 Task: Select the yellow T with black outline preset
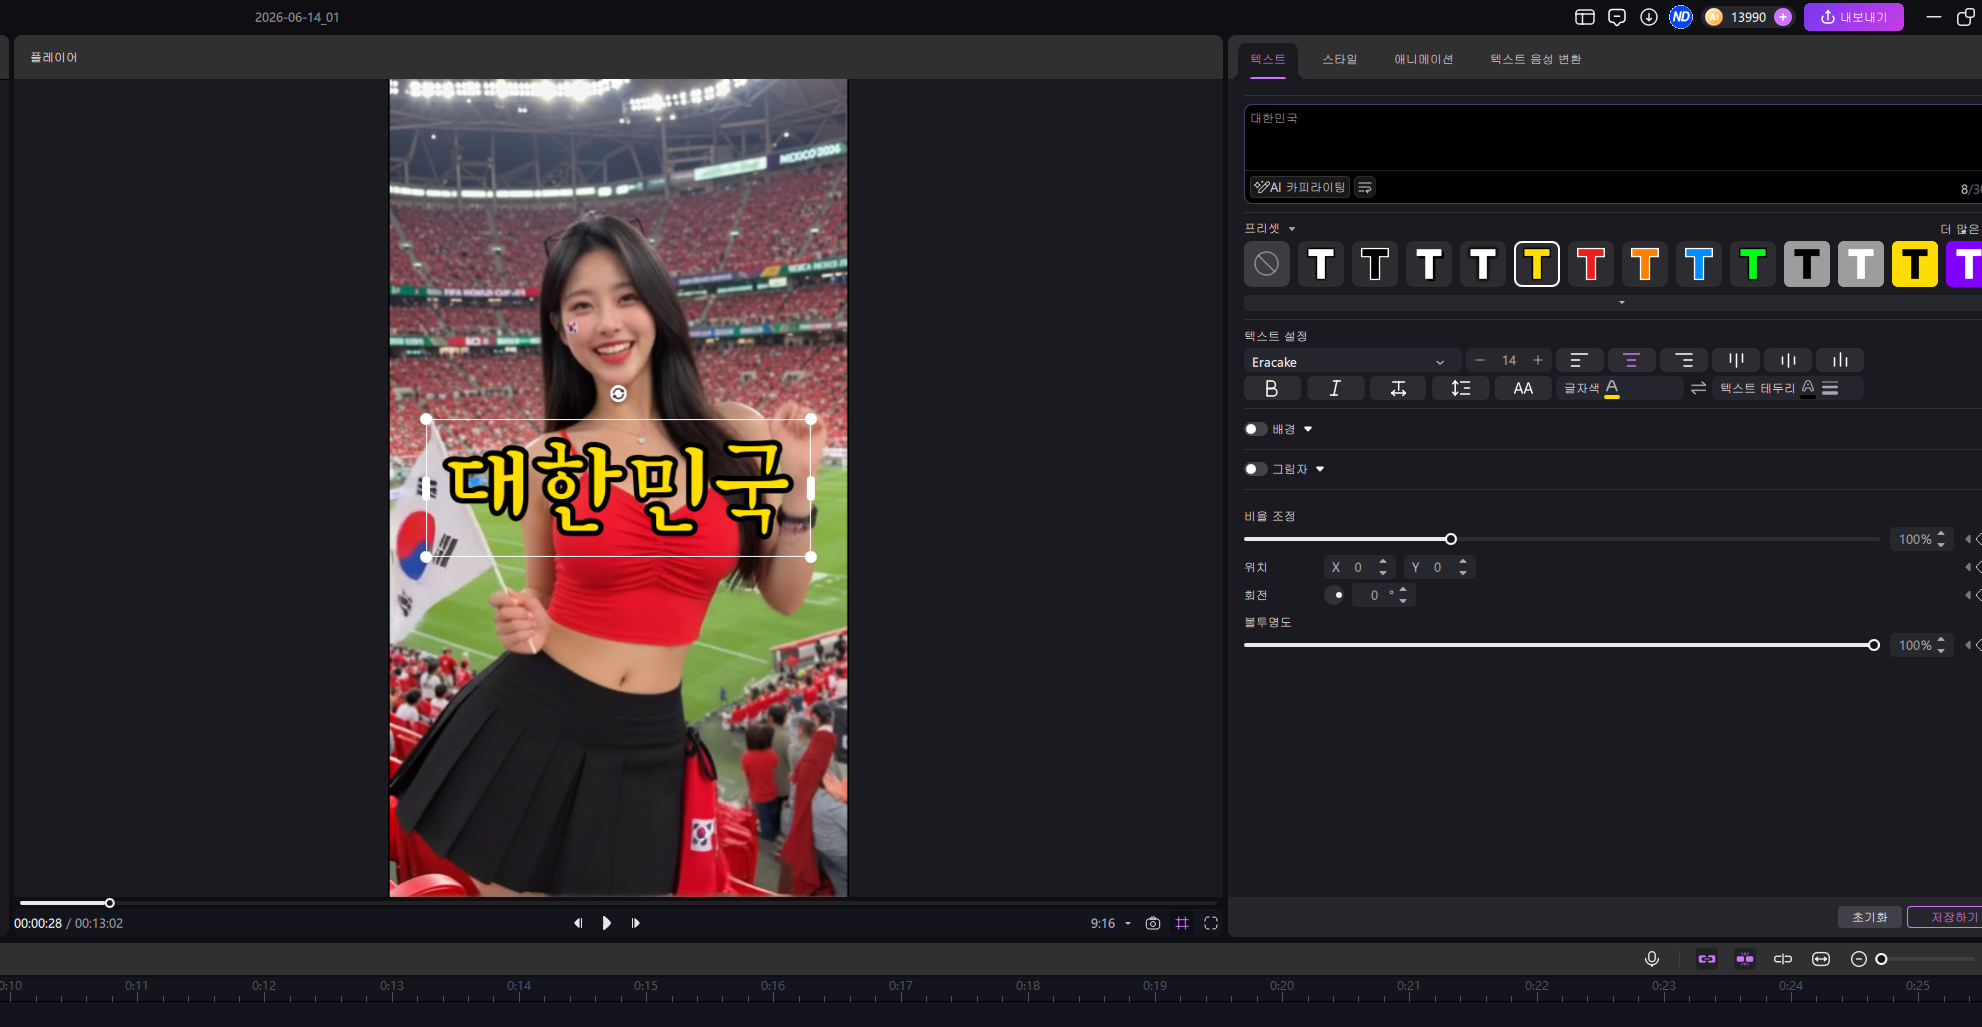[x=1537, y=264]
